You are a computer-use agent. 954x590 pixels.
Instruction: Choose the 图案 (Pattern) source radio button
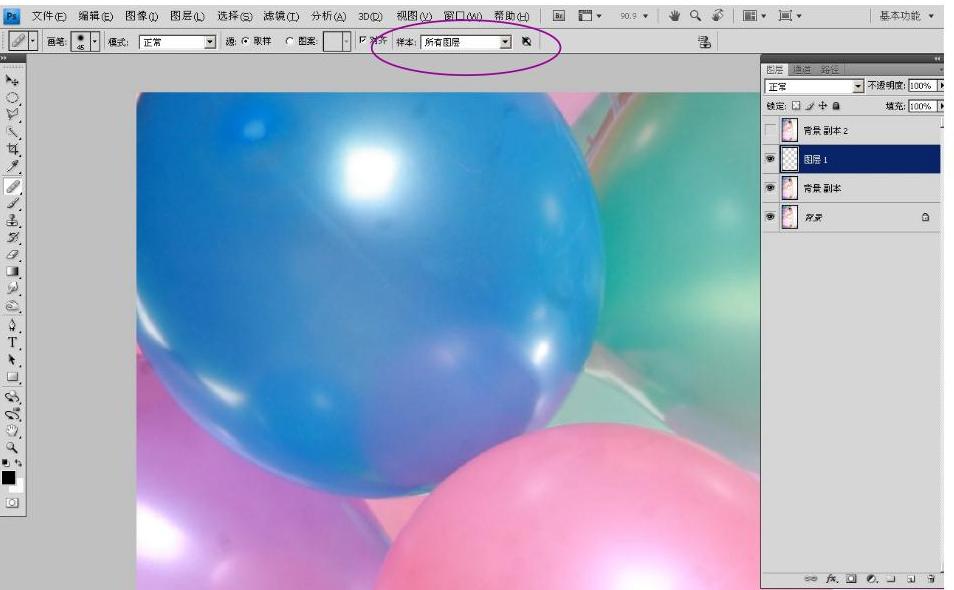[290, 41]
